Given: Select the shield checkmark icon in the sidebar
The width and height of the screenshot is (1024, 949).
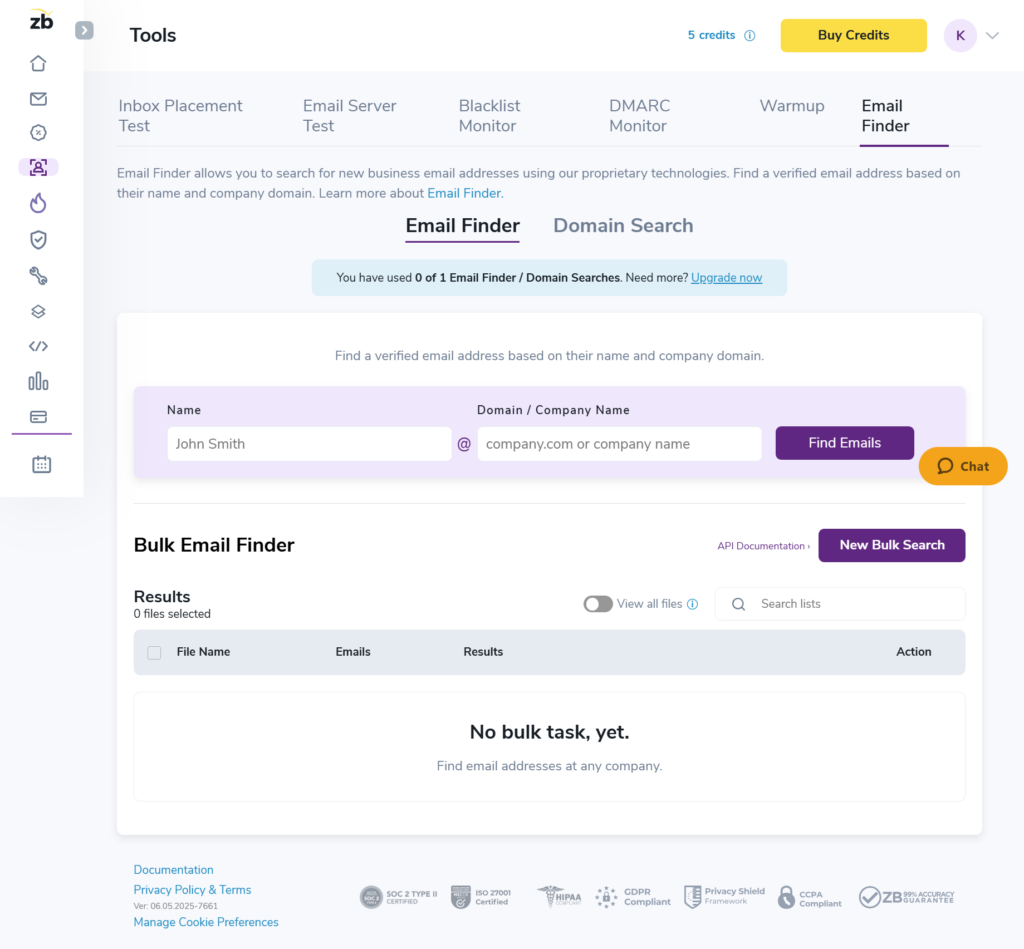Looking at the screenshot, I should [38, 240].
